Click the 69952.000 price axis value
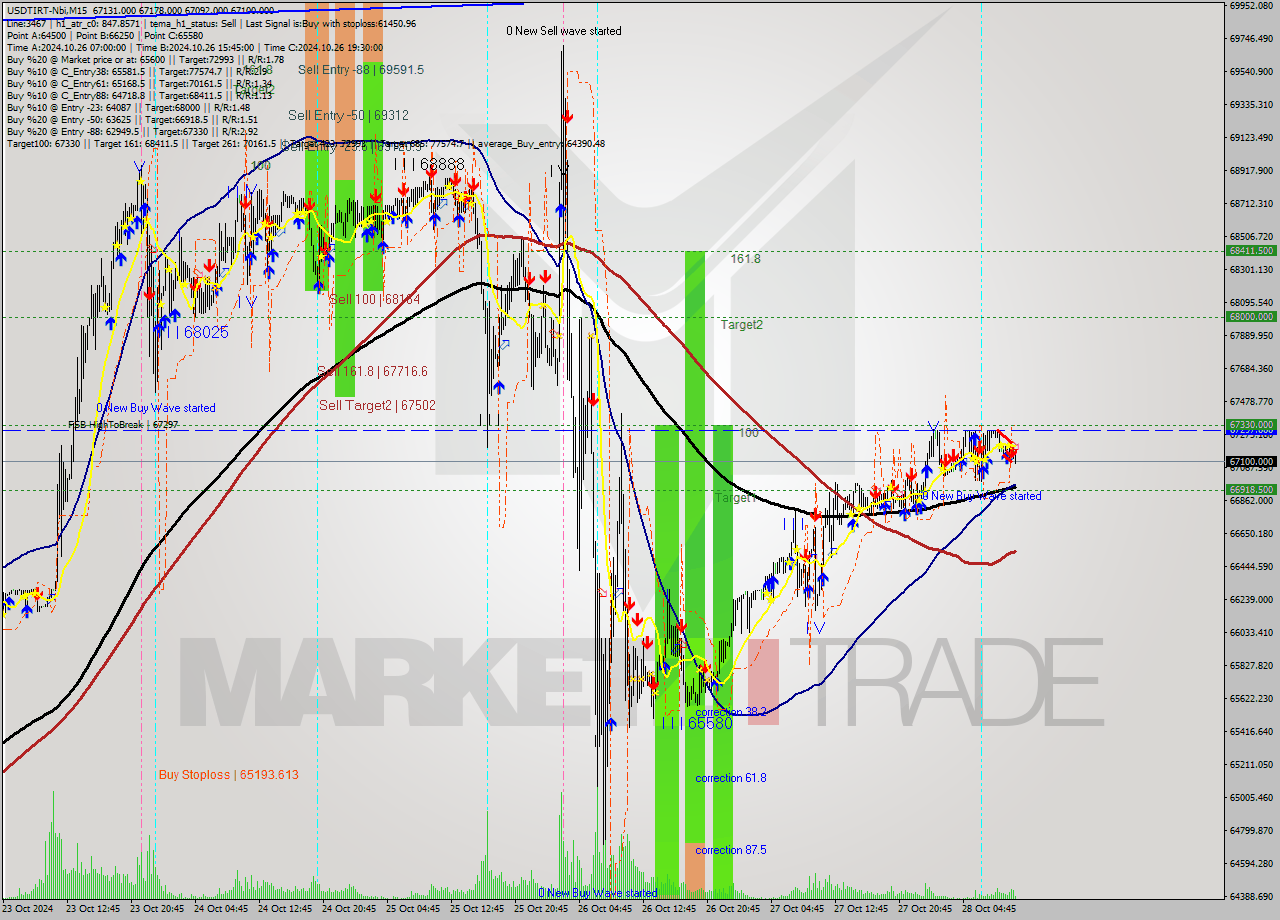 [x=1250, y=6]
